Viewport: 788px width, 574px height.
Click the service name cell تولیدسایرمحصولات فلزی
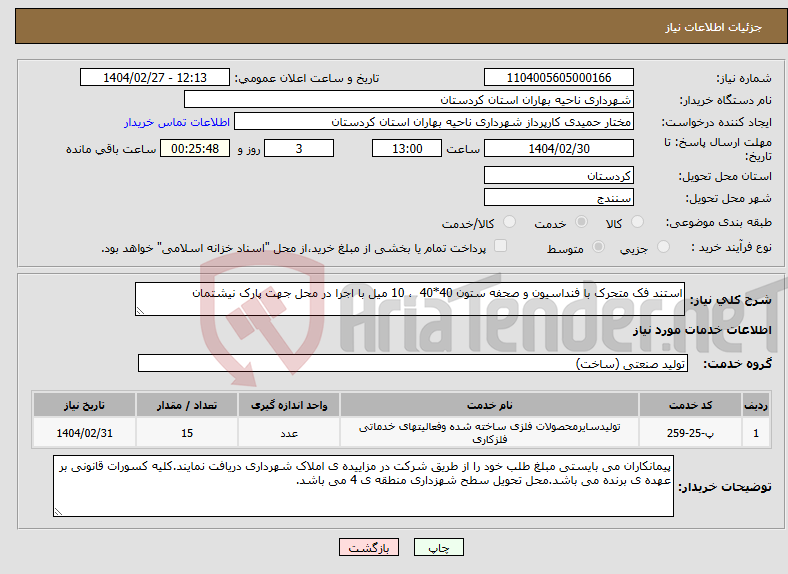489,432
